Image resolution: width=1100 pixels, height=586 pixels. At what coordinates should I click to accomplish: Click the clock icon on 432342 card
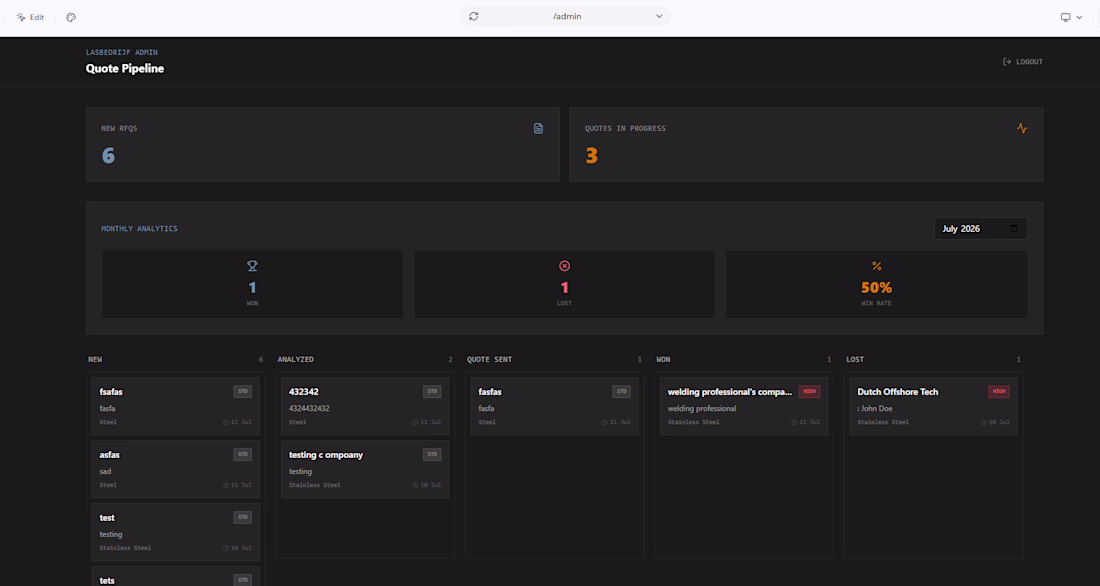415,422
